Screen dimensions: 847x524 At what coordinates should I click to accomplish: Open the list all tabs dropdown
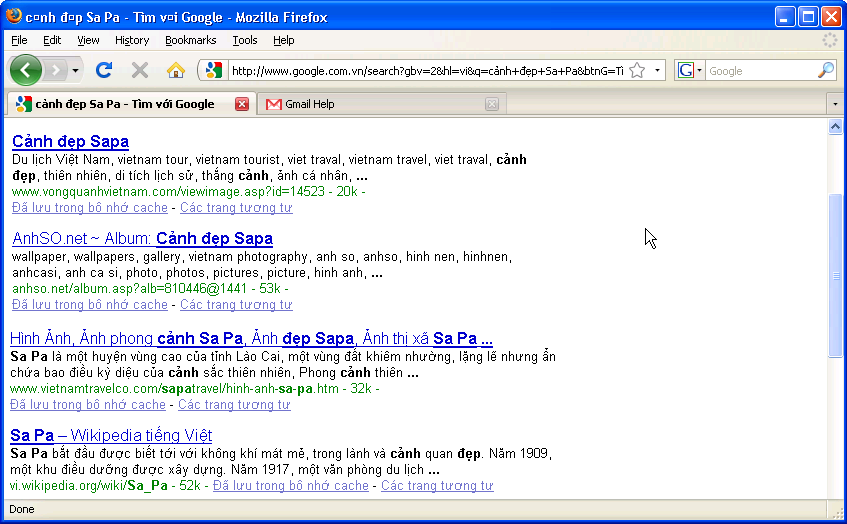pyautogui.click(x=835, y=104)
